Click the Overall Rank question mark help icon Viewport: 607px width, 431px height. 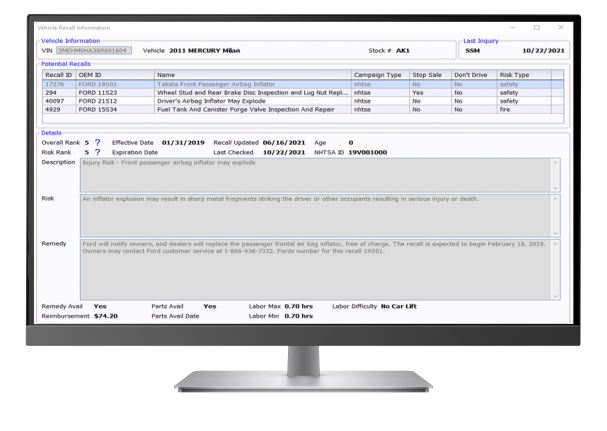tap(98, 143)
